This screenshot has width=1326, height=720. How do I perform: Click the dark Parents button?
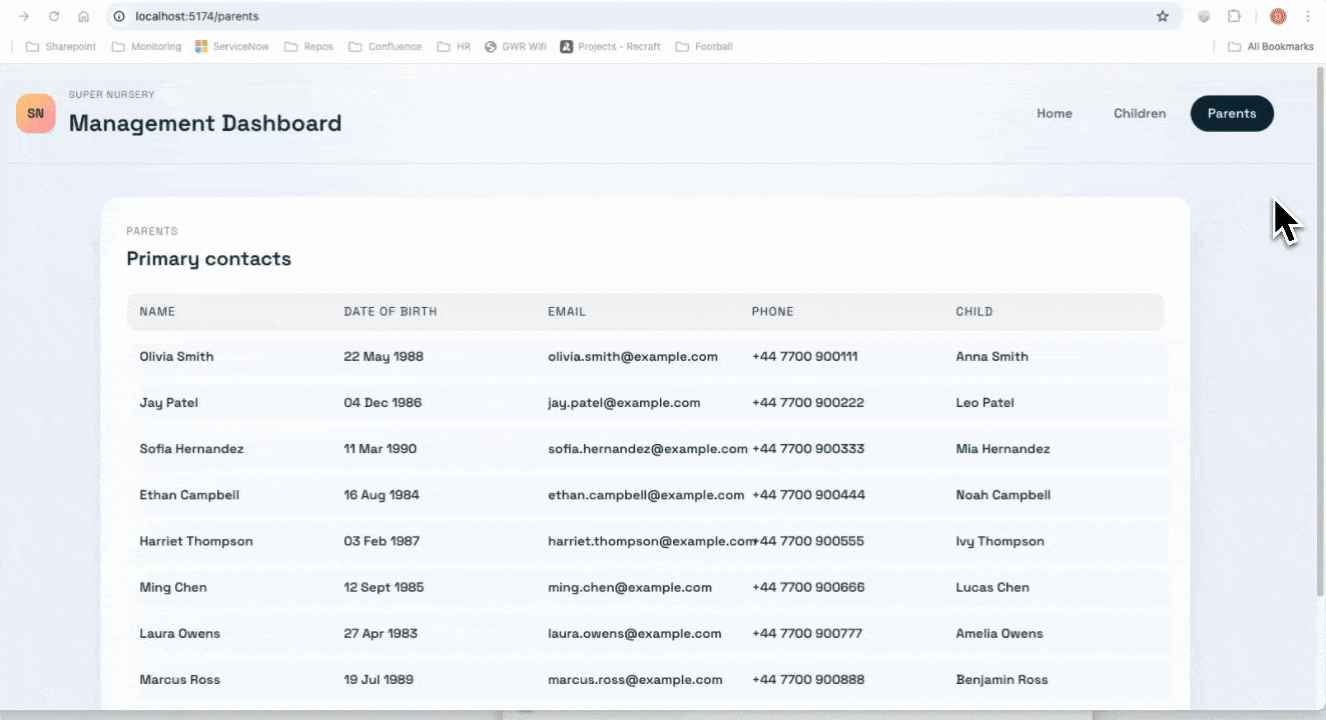(1232, 113)
